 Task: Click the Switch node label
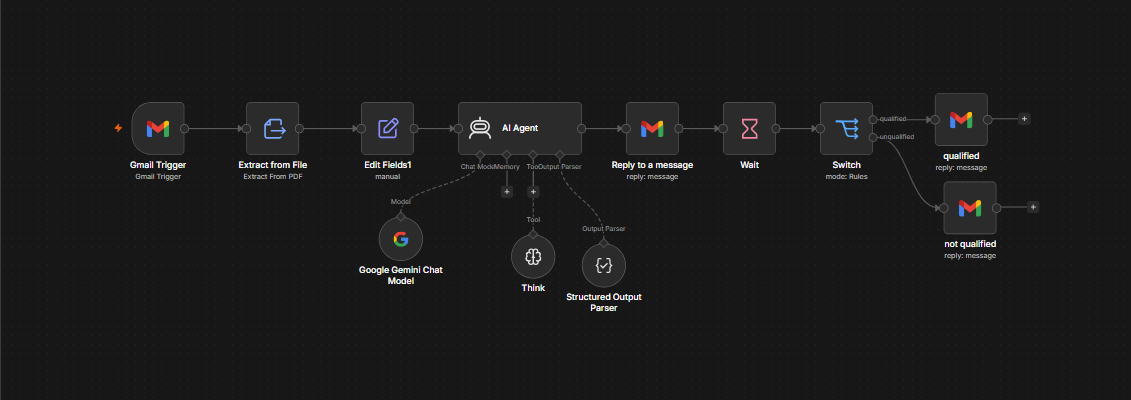pos(847,165)
